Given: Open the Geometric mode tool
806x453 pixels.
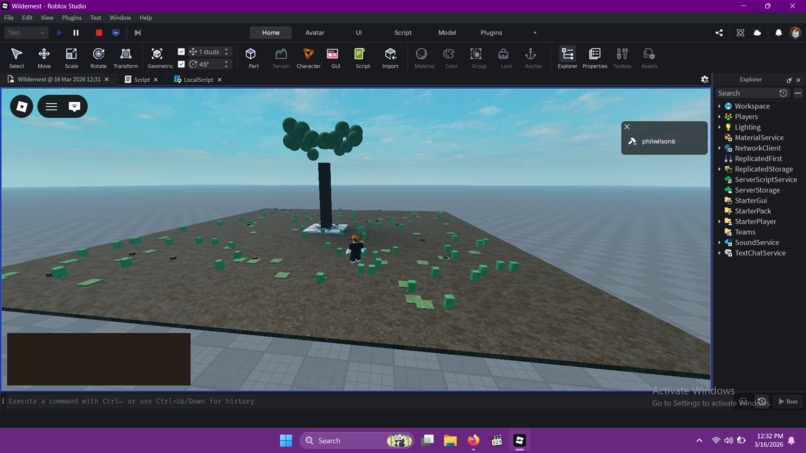Looking at the screenshot, I should pyautogui.click(x=160, y=58).
